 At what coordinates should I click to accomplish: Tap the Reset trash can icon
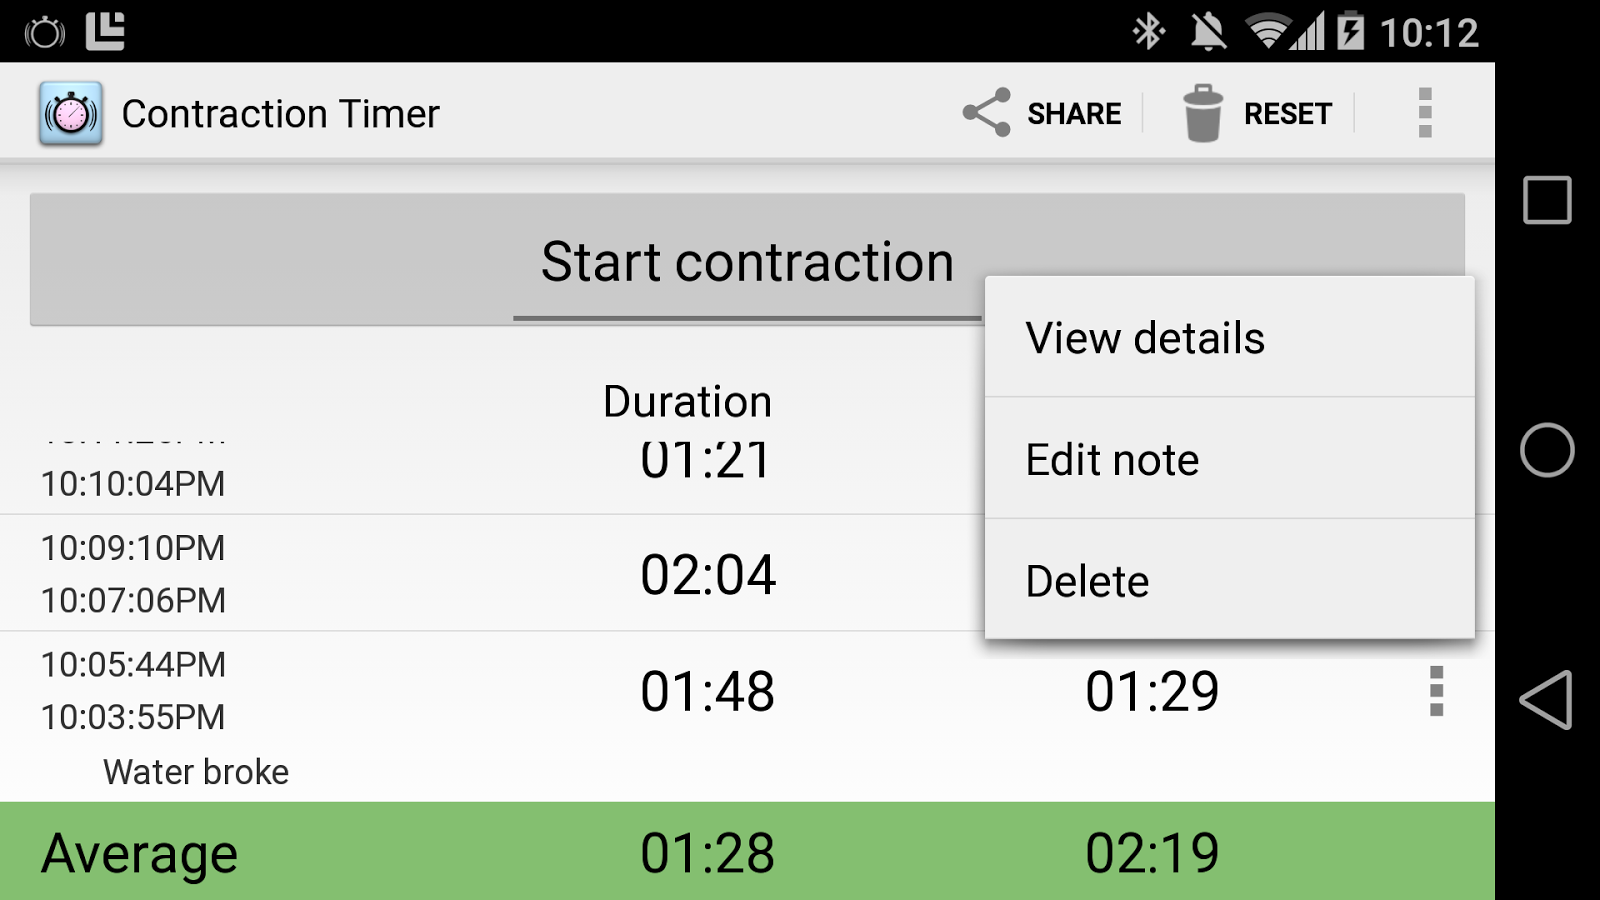[1201, 111]
